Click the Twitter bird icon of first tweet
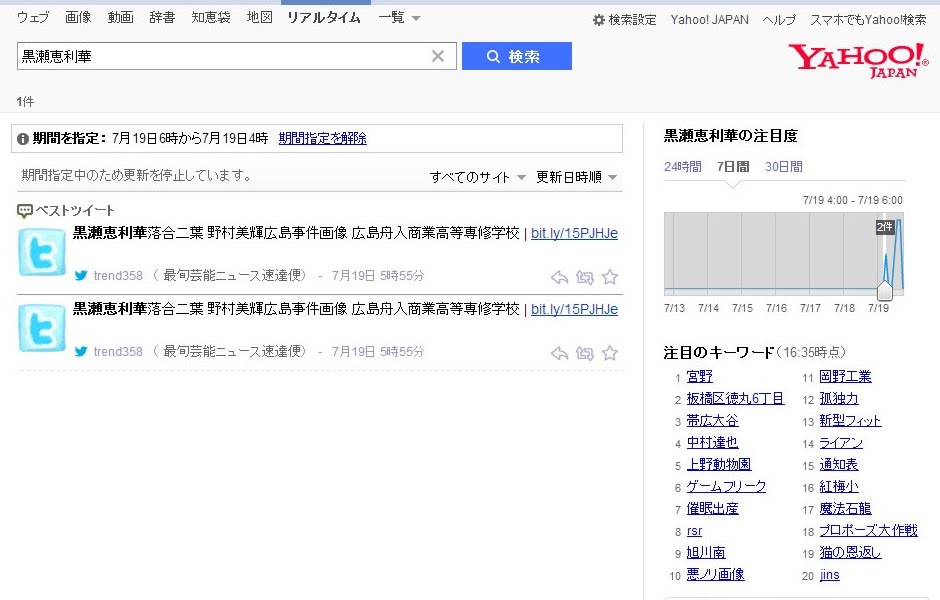Image resolution: width=940 pixels, height=600 pixels. [x=81, y=276]
